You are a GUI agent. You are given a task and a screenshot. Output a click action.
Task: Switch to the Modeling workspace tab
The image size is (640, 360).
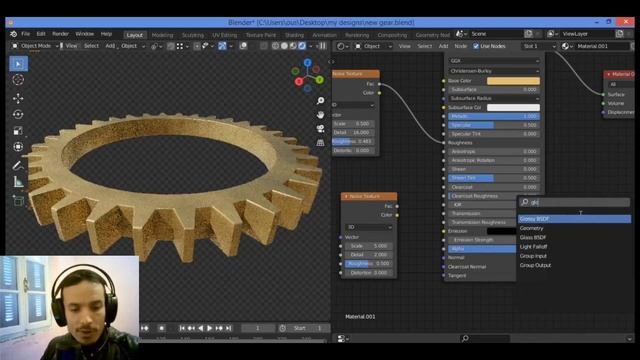162,35
